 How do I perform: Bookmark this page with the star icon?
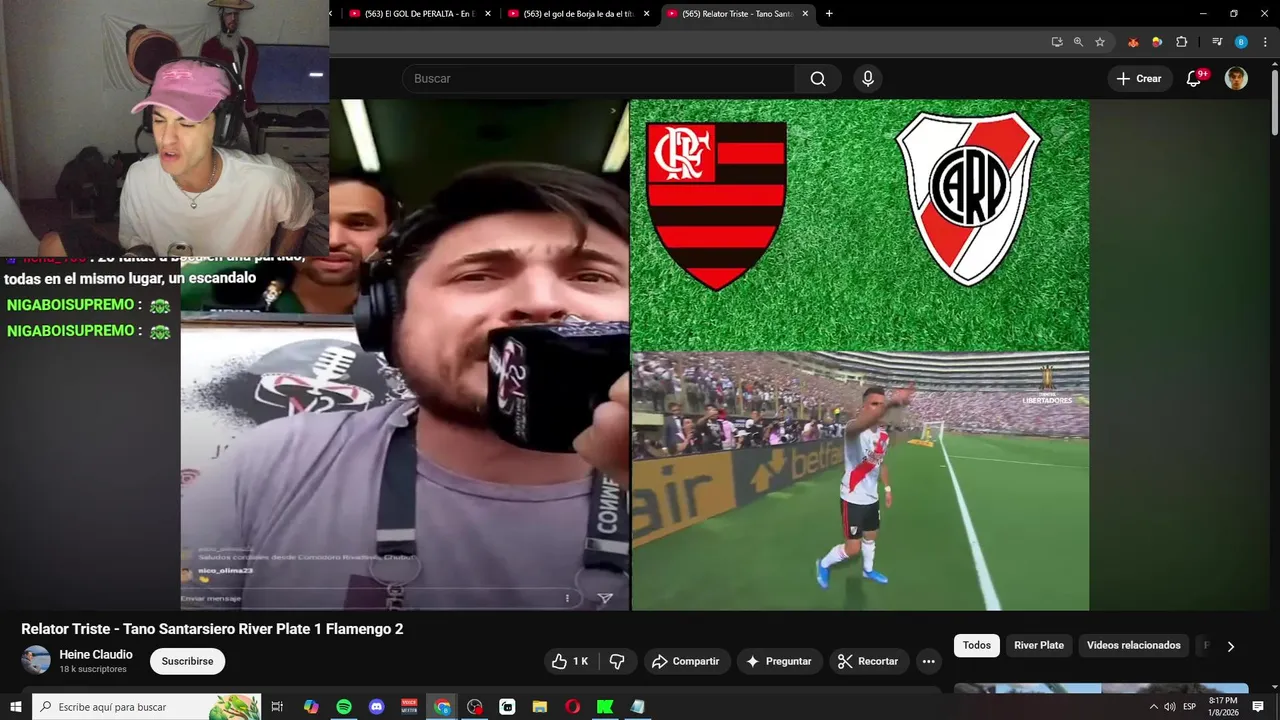pos(1100,42)
